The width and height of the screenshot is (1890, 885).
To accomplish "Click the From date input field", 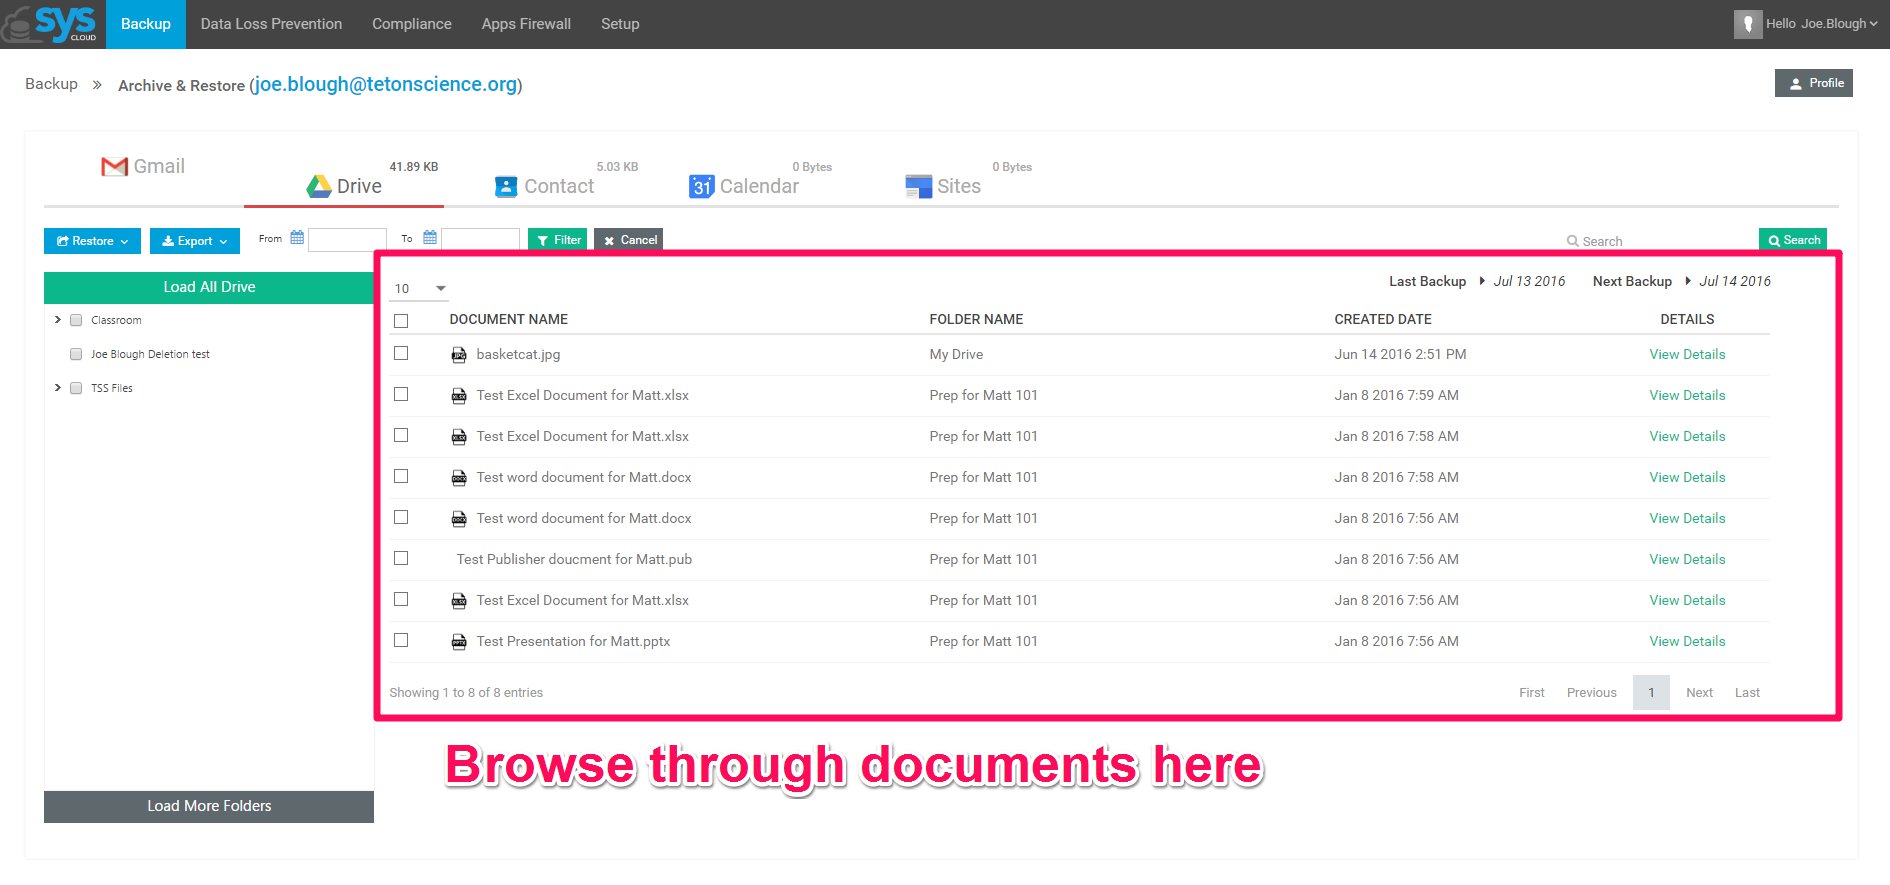I will [347, 239].
